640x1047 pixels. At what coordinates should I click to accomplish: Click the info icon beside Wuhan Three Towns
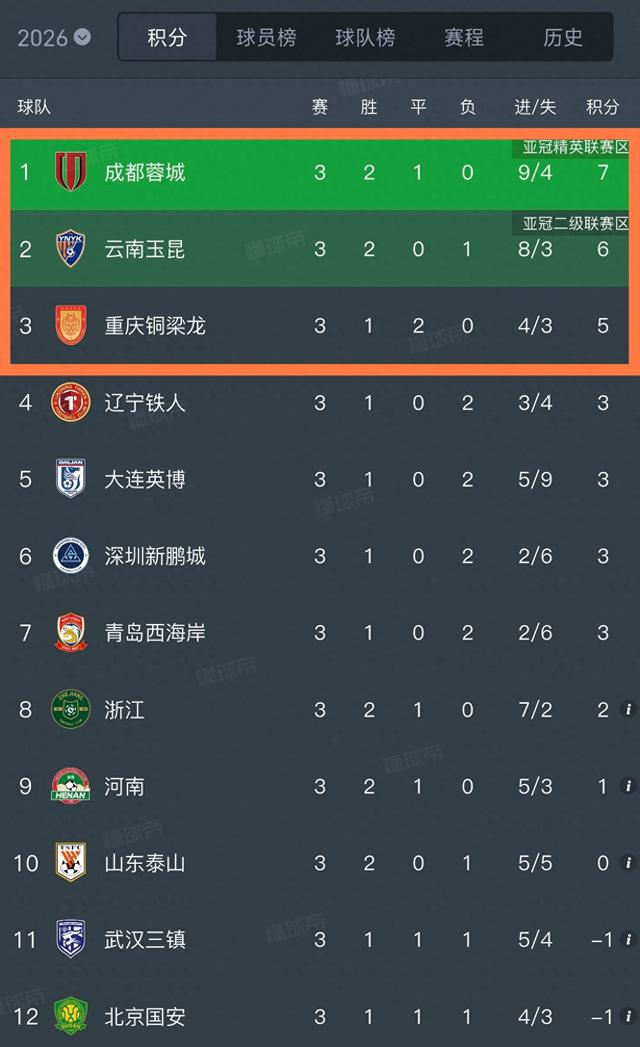pos(627,940)
